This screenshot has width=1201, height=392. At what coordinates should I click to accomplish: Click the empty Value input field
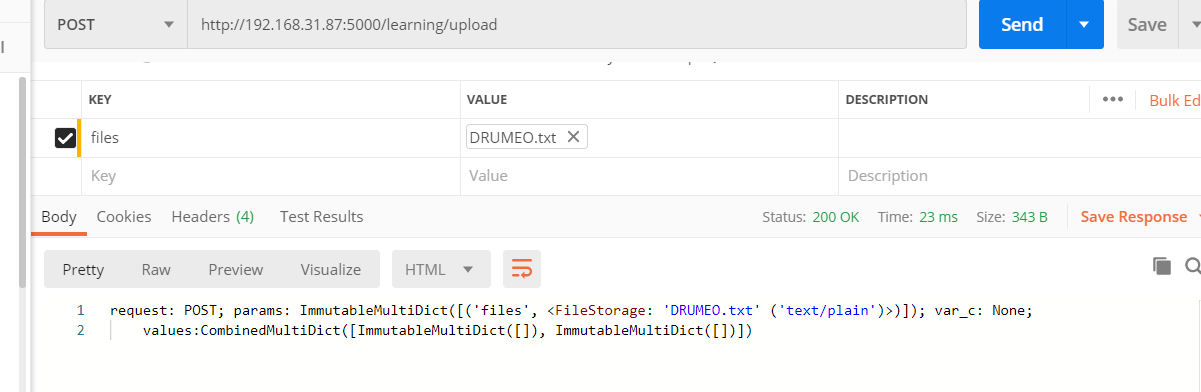coord(650,176)
